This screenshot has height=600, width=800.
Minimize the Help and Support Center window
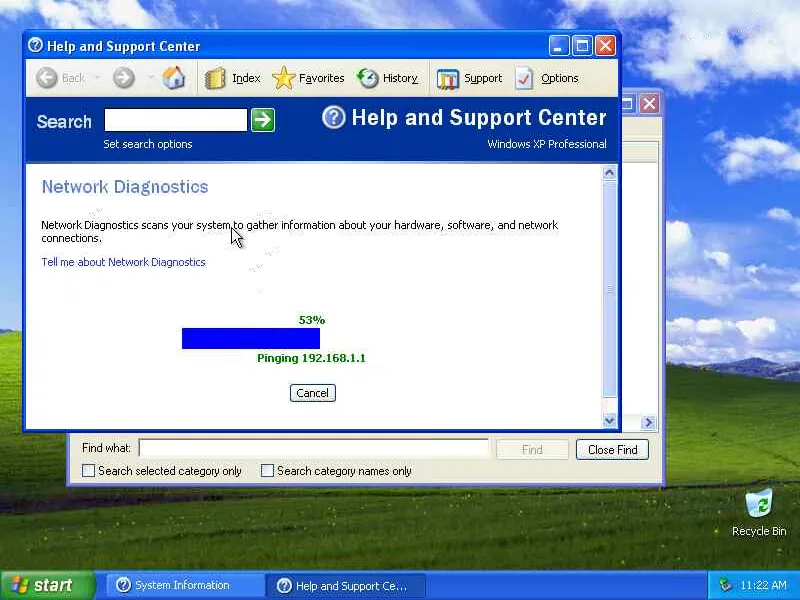[559, 46]
